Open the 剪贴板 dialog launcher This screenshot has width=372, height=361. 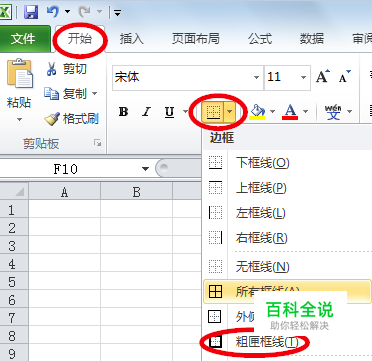pyautogui.click(x=97, y=143)
